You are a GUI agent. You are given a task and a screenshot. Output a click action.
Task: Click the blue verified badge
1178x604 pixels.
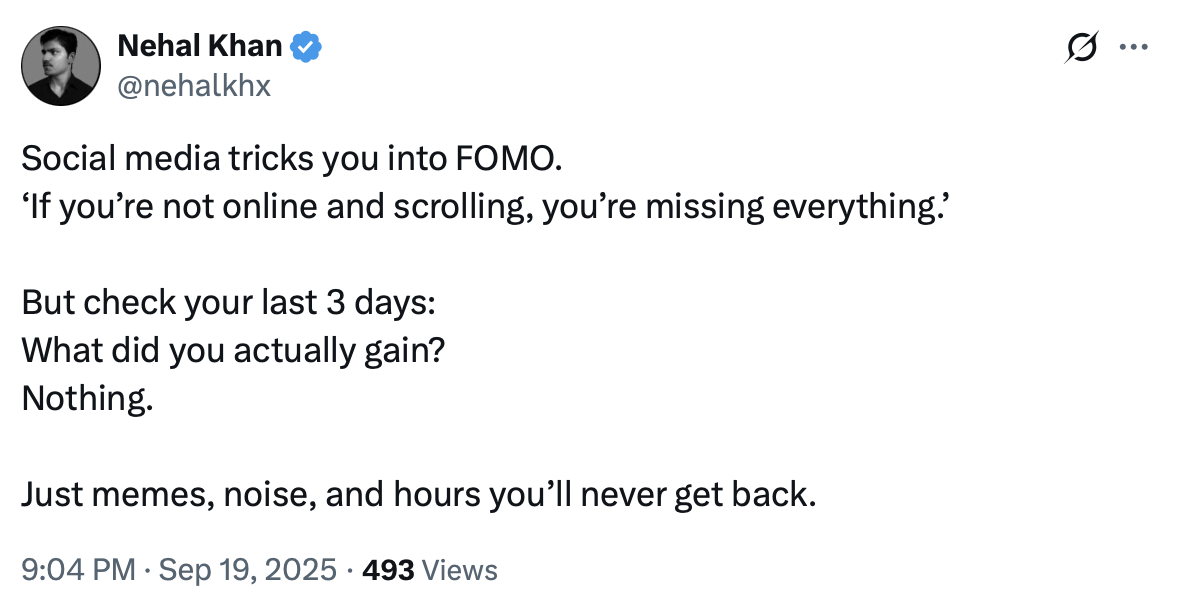coord(305,46)
